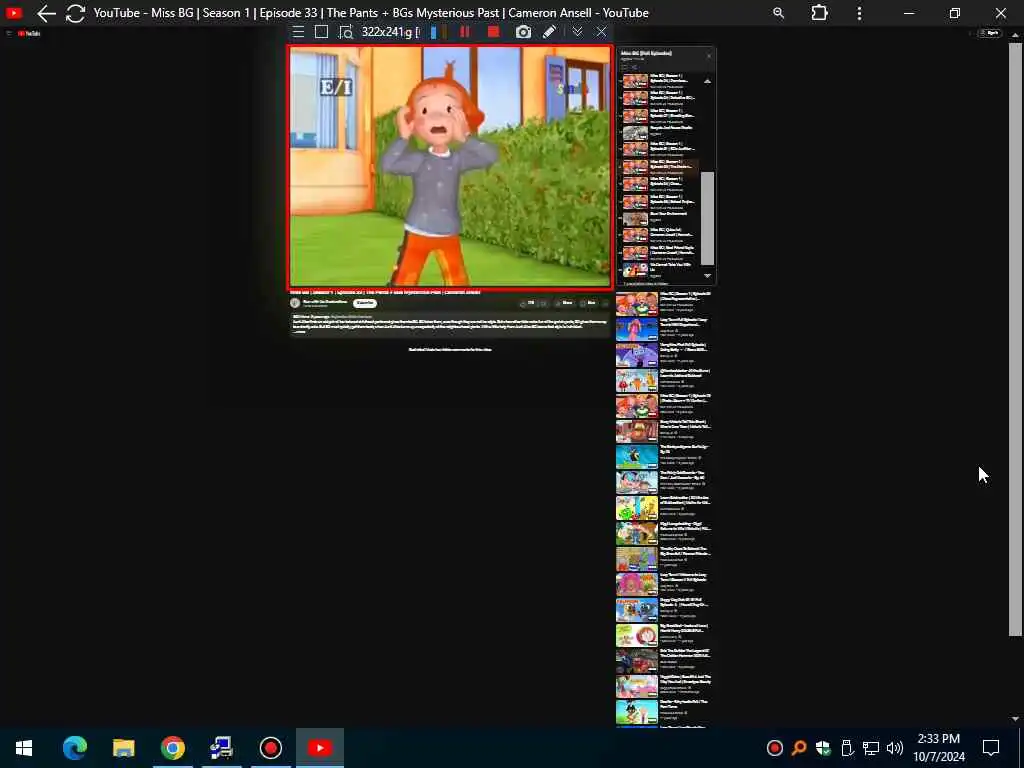The height and width of the screenshot is (768, 1024).
Task: Open the three-dot app menu
Action: (859, 13)
